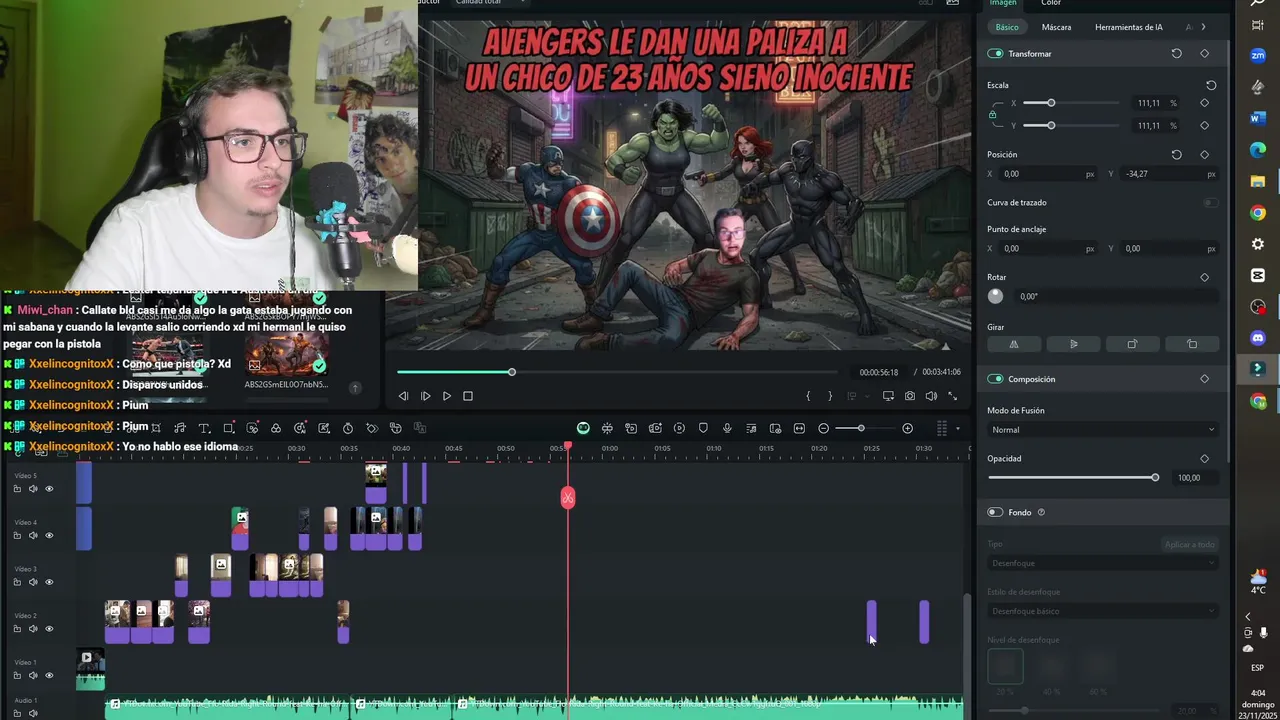Screen dimensions: 1280x720
Task: Click the Rotar angle input field
Action: (1116, 297)
